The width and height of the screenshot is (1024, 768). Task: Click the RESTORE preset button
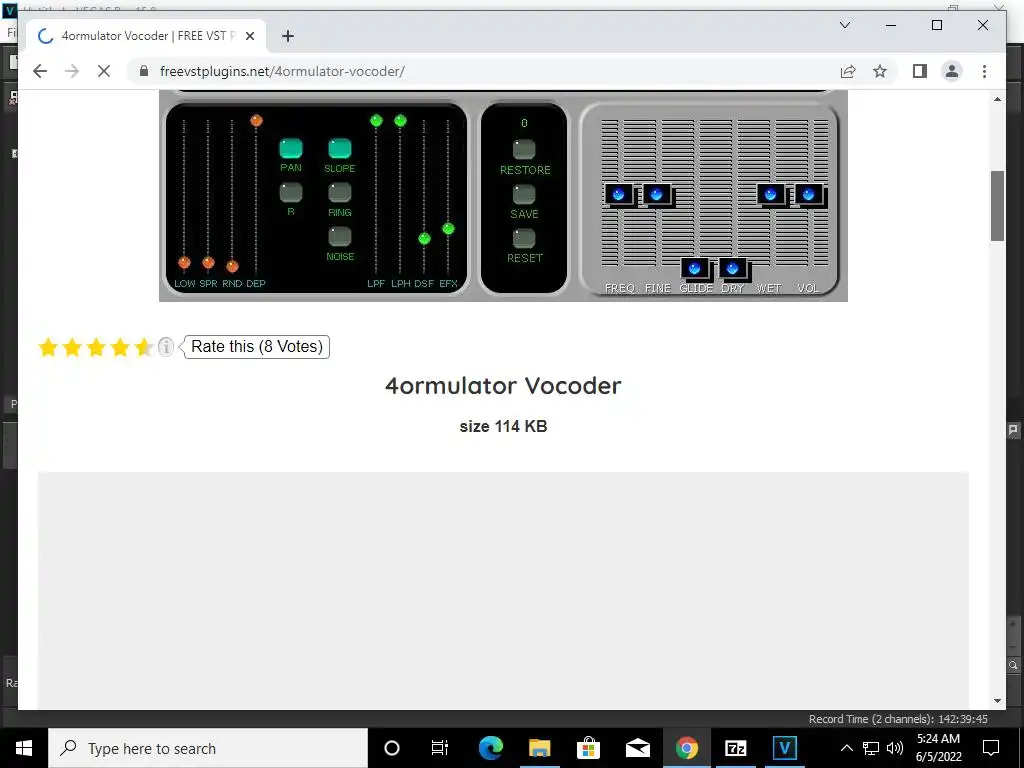[524, 150]
